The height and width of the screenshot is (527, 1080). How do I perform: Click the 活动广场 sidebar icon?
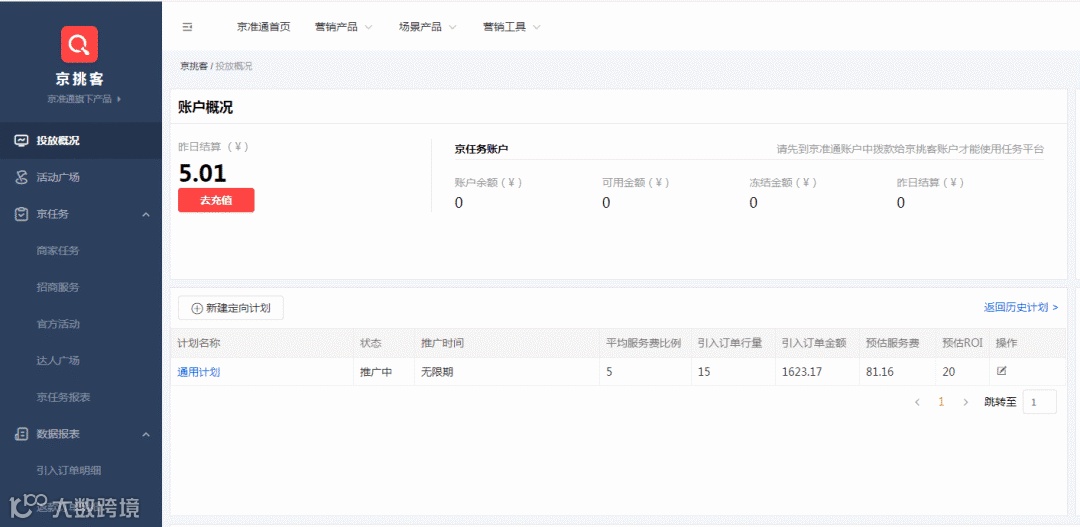pos(21,177)
